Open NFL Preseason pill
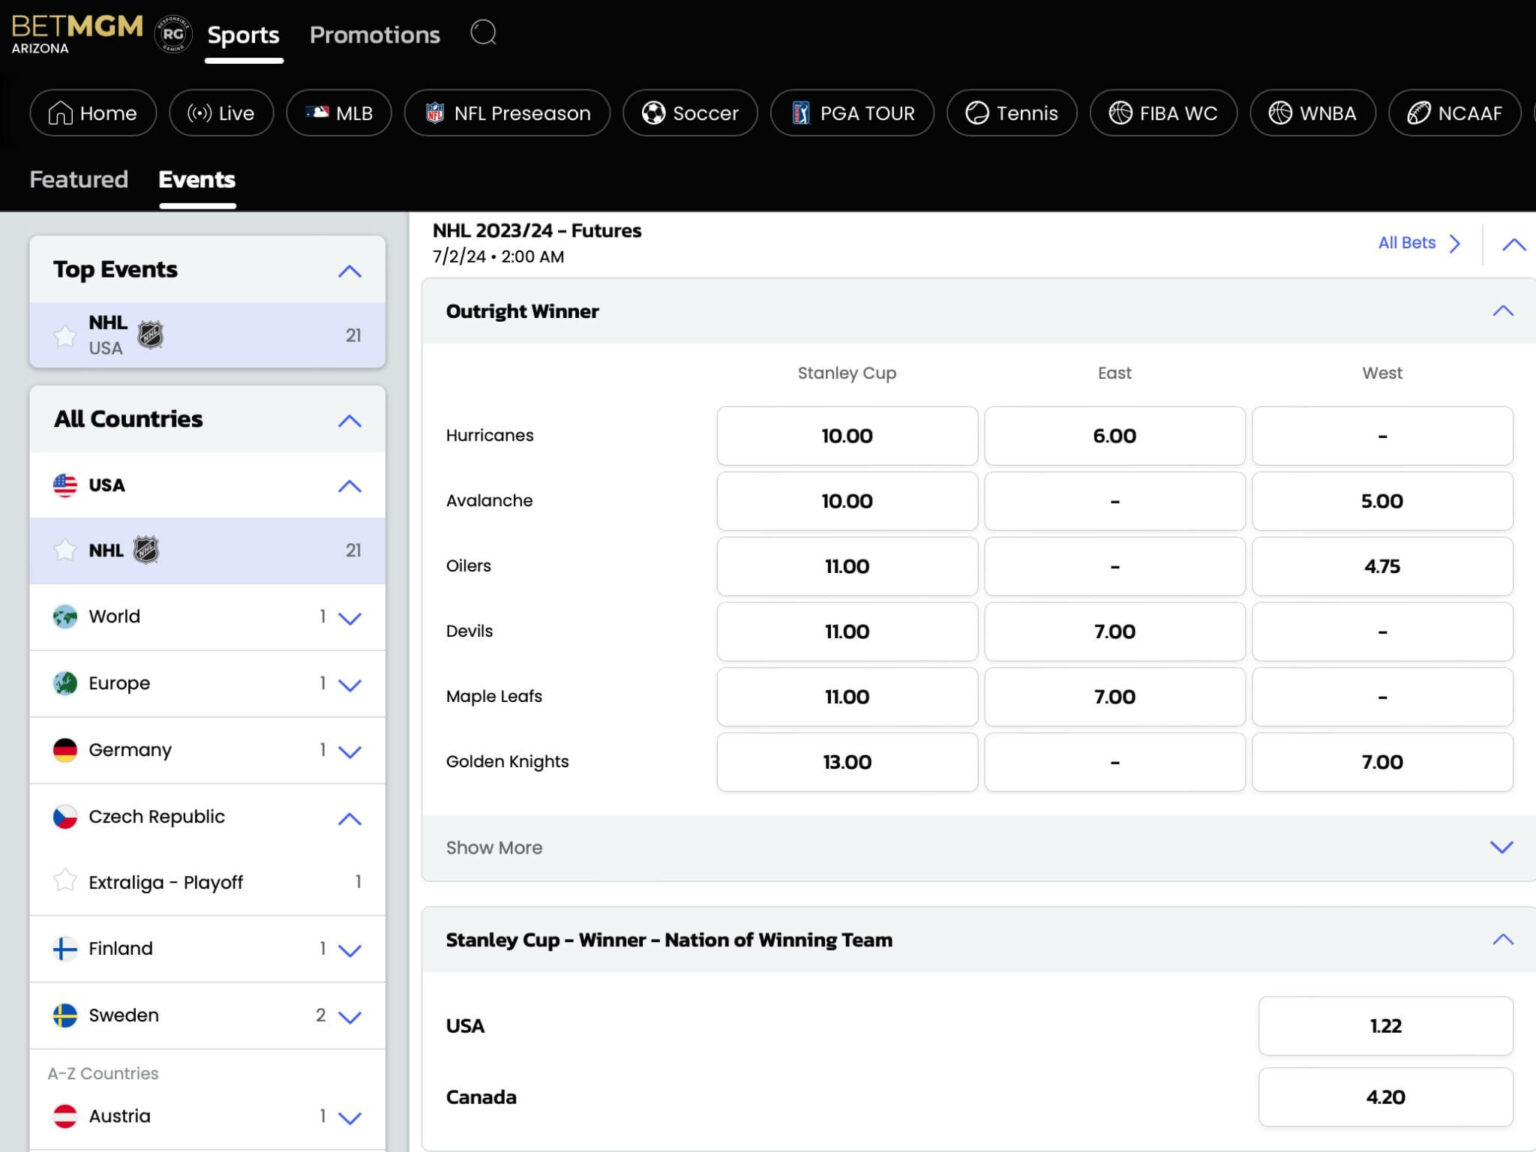 point(507,113)
